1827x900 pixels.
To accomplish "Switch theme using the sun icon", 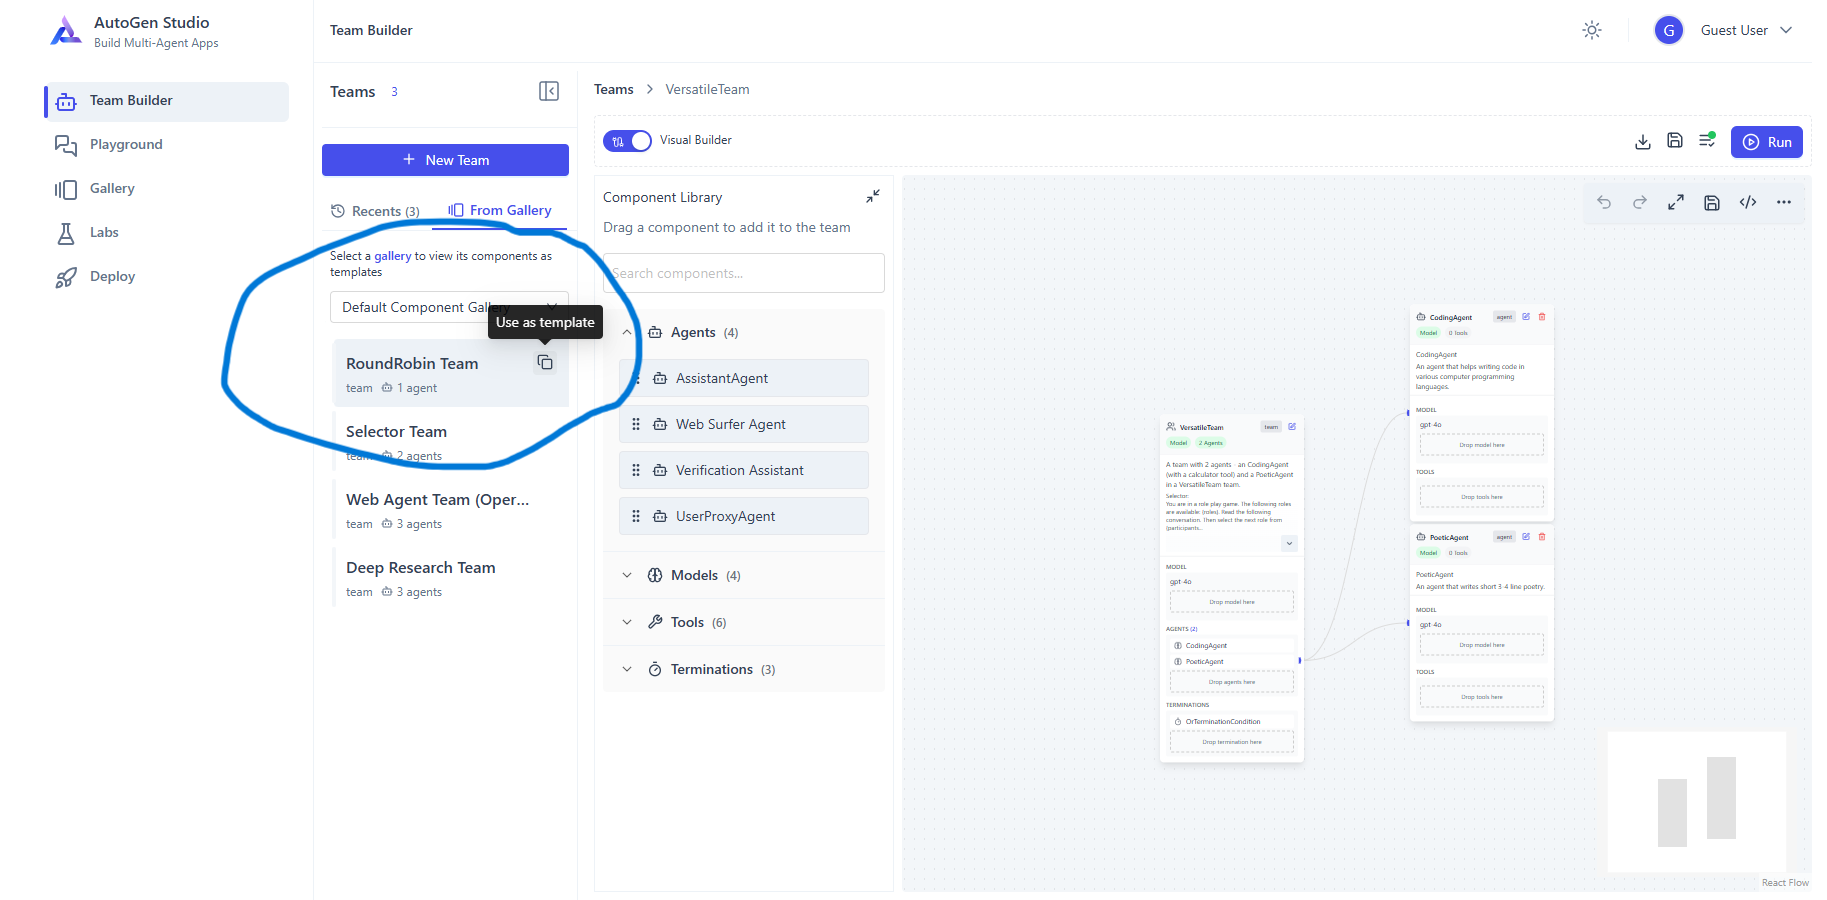I will point(1591,30).
